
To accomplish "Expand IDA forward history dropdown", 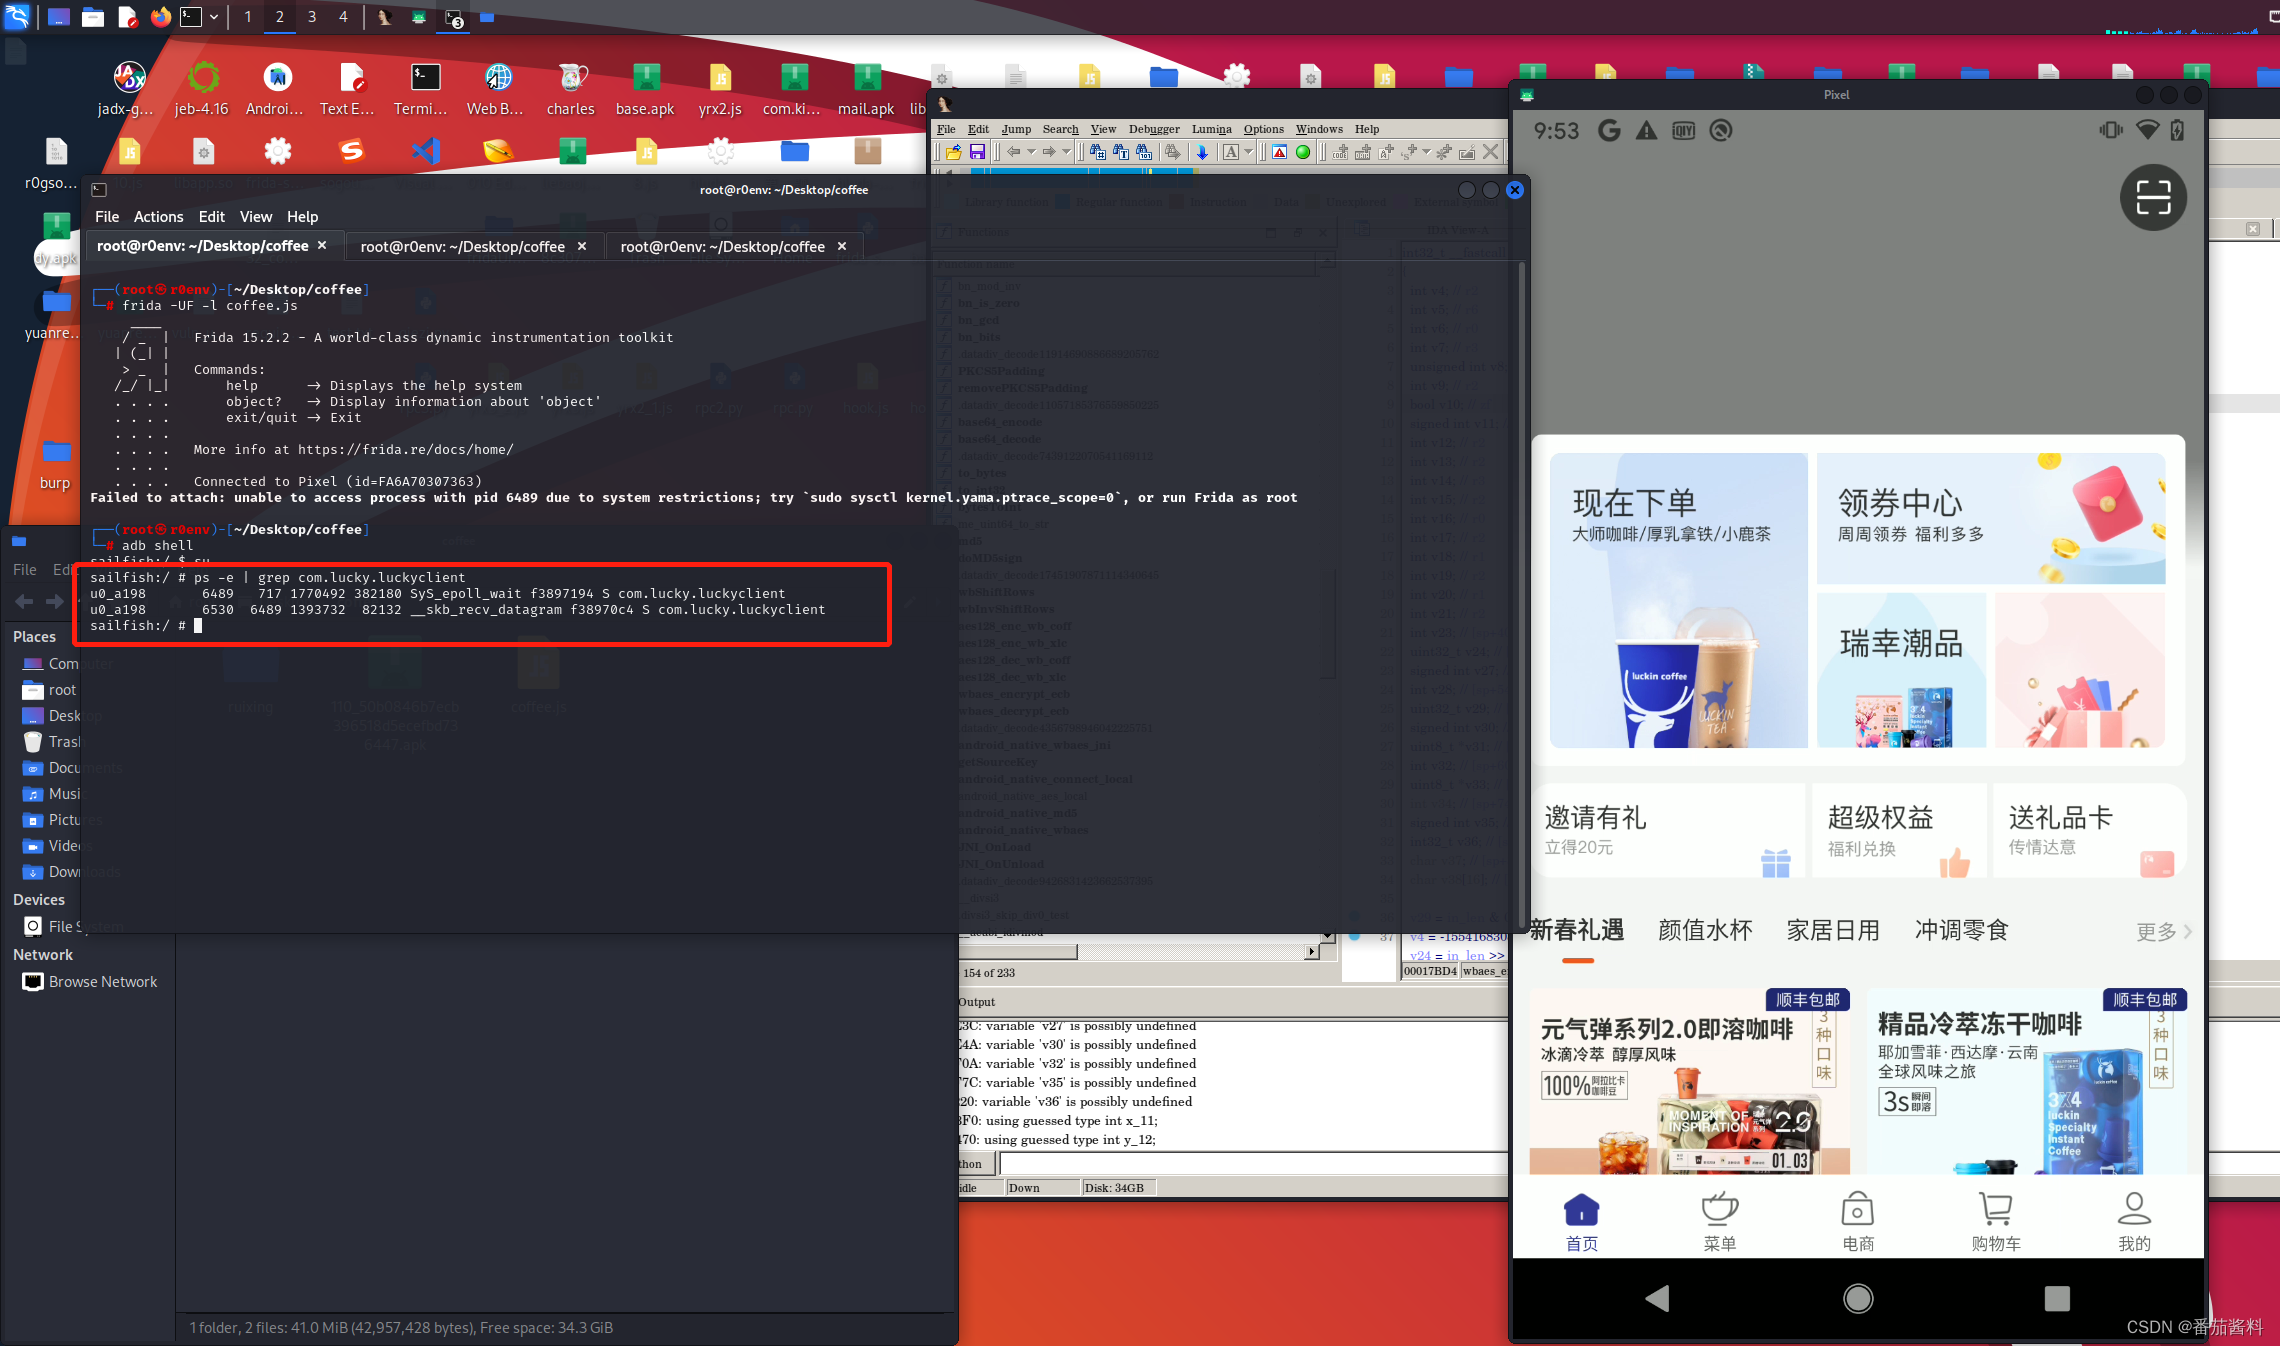I will pos(1066,152).
